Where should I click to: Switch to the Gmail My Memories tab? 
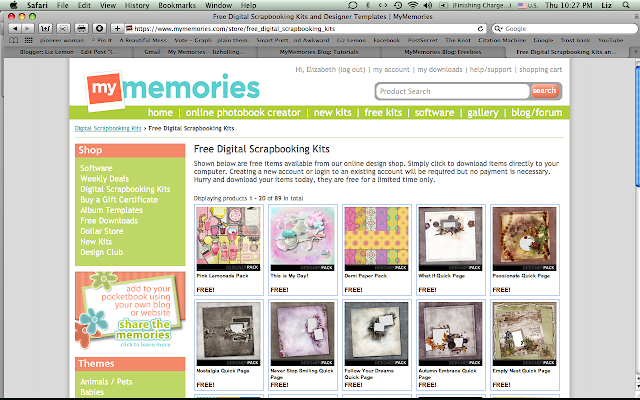[x=194, y=52]
